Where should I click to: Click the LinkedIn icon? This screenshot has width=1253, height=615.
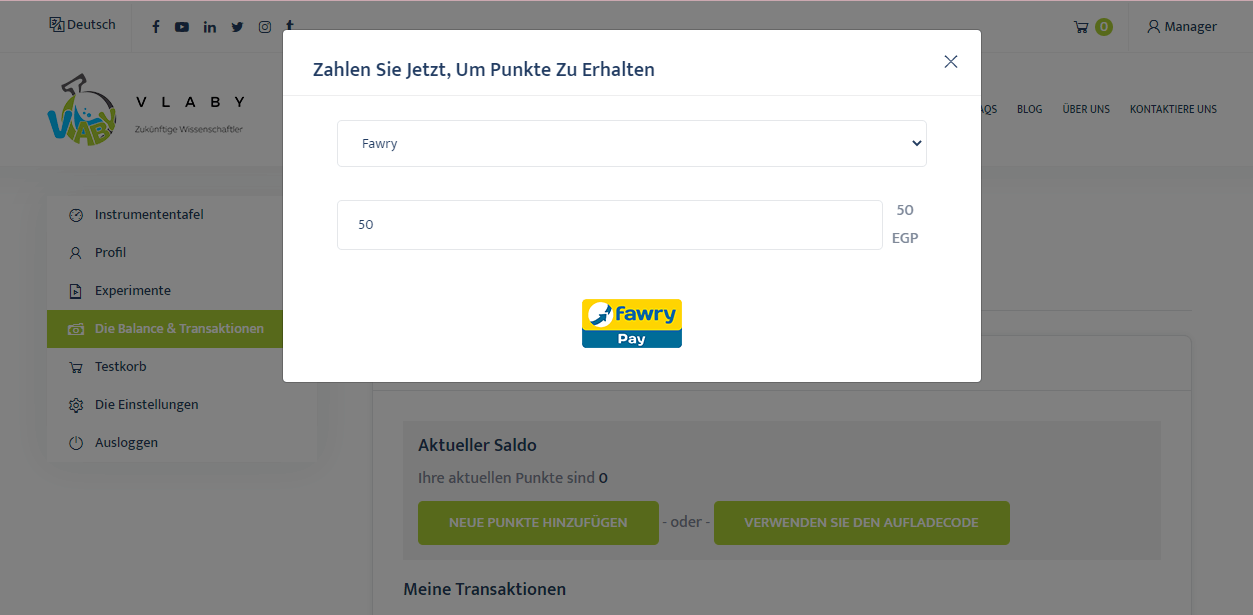[210, 27]
